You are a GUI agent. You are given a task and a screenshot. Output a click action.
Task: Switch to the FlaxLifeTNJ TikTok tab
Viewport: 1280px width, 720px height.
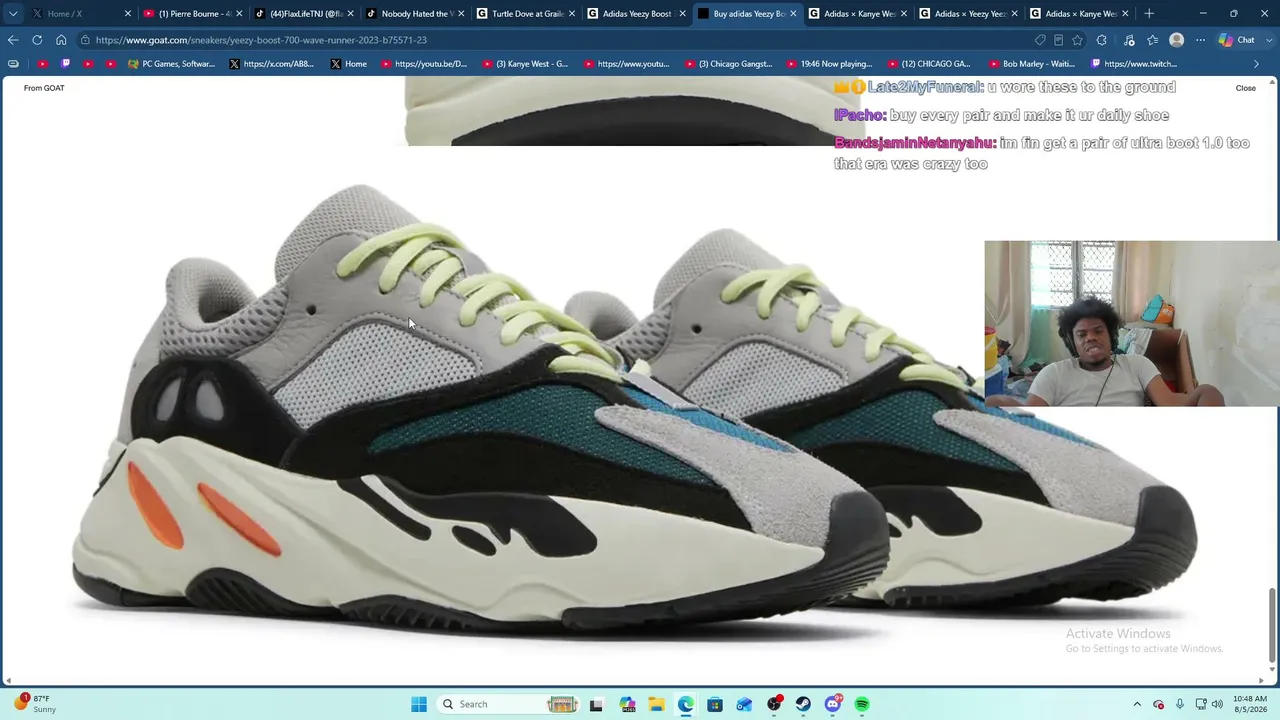tap(304, 14)
